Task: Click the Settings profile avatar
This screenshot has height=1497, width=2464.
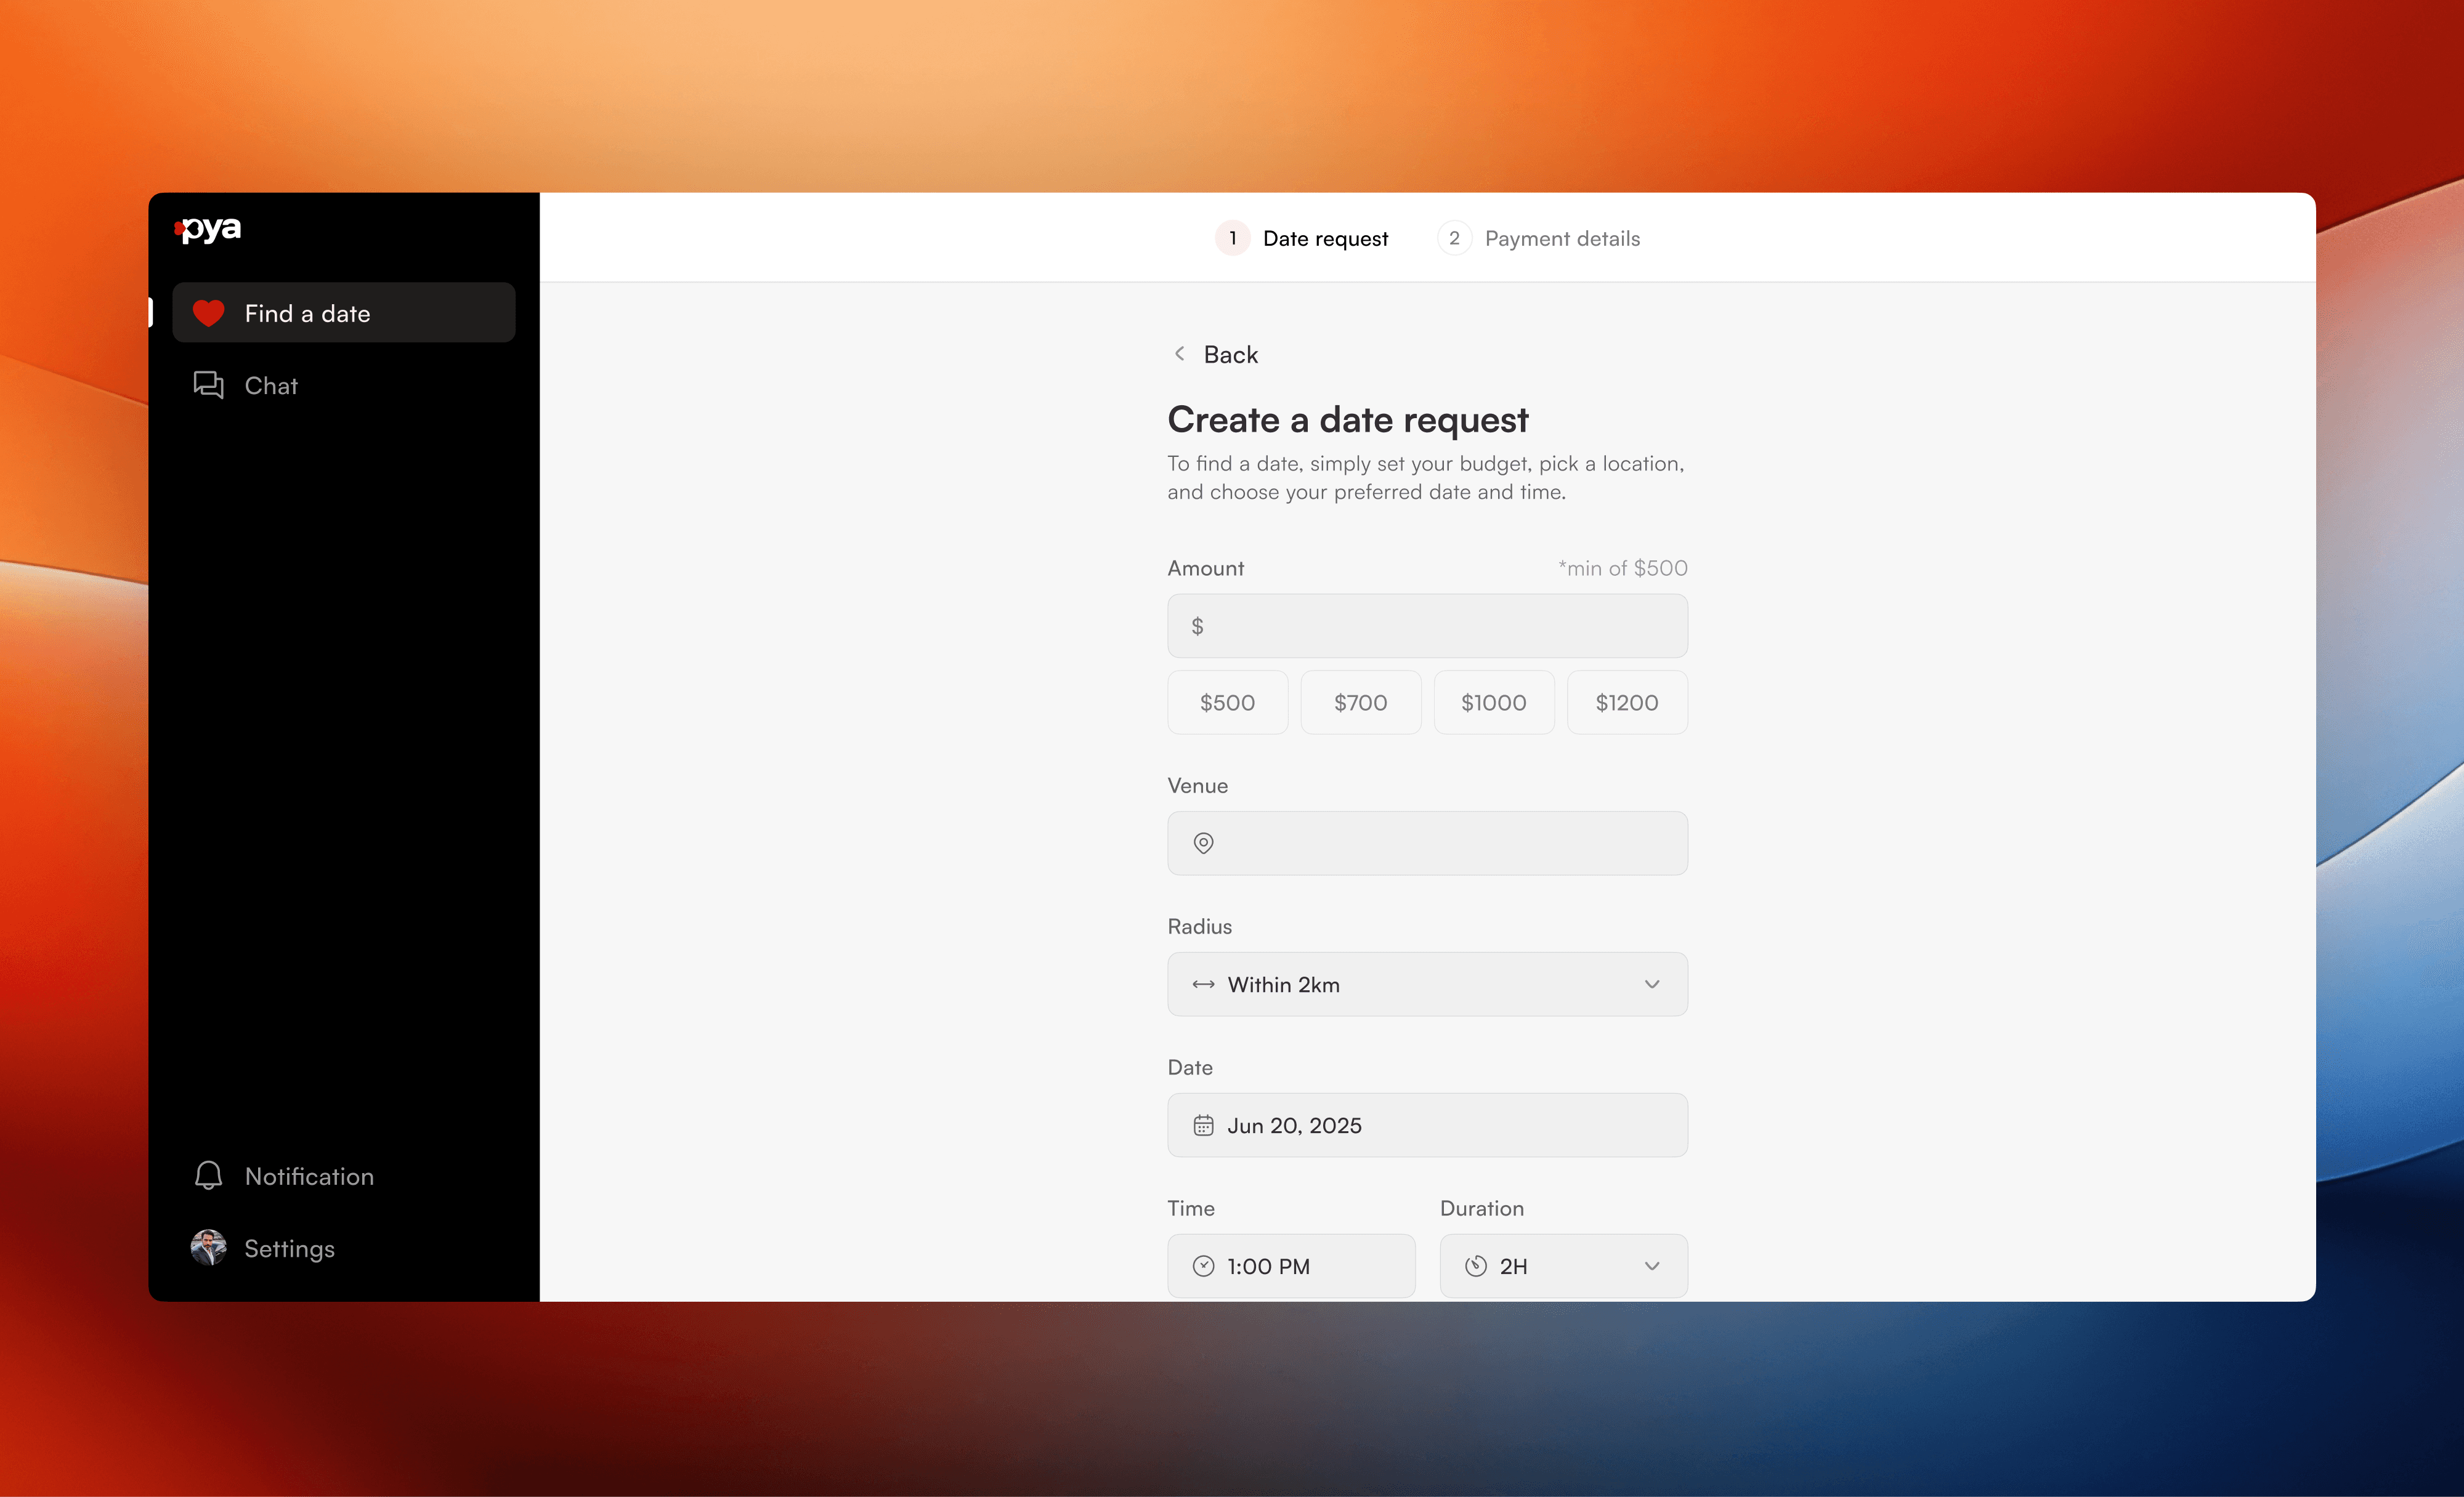Action: point(208,1247)
